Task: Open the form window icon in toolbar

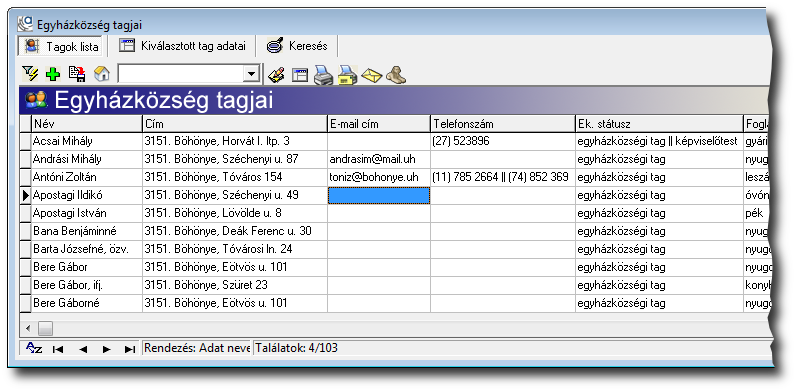Action: (300, 75)
